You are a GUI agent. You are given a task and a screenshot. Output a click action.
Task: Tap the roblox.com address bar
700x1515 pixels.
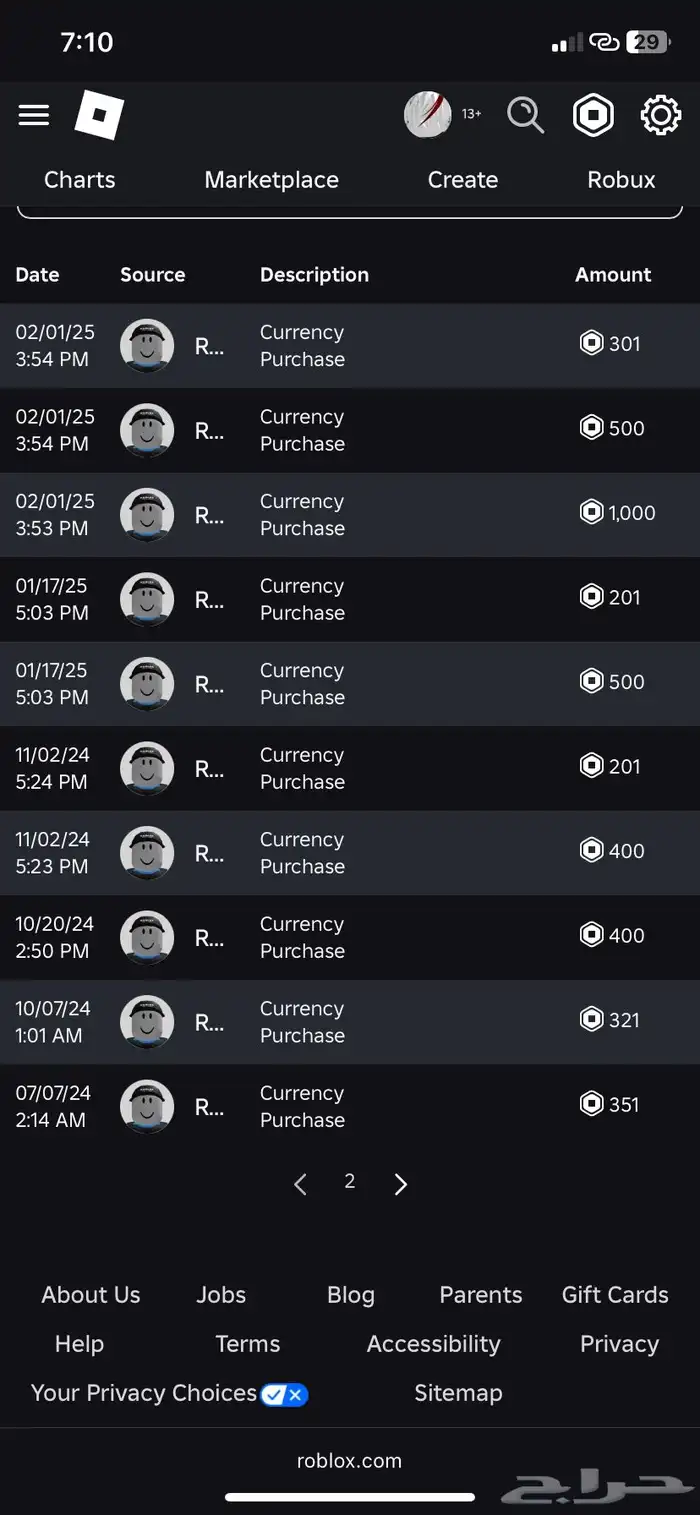click(349, 1461)
